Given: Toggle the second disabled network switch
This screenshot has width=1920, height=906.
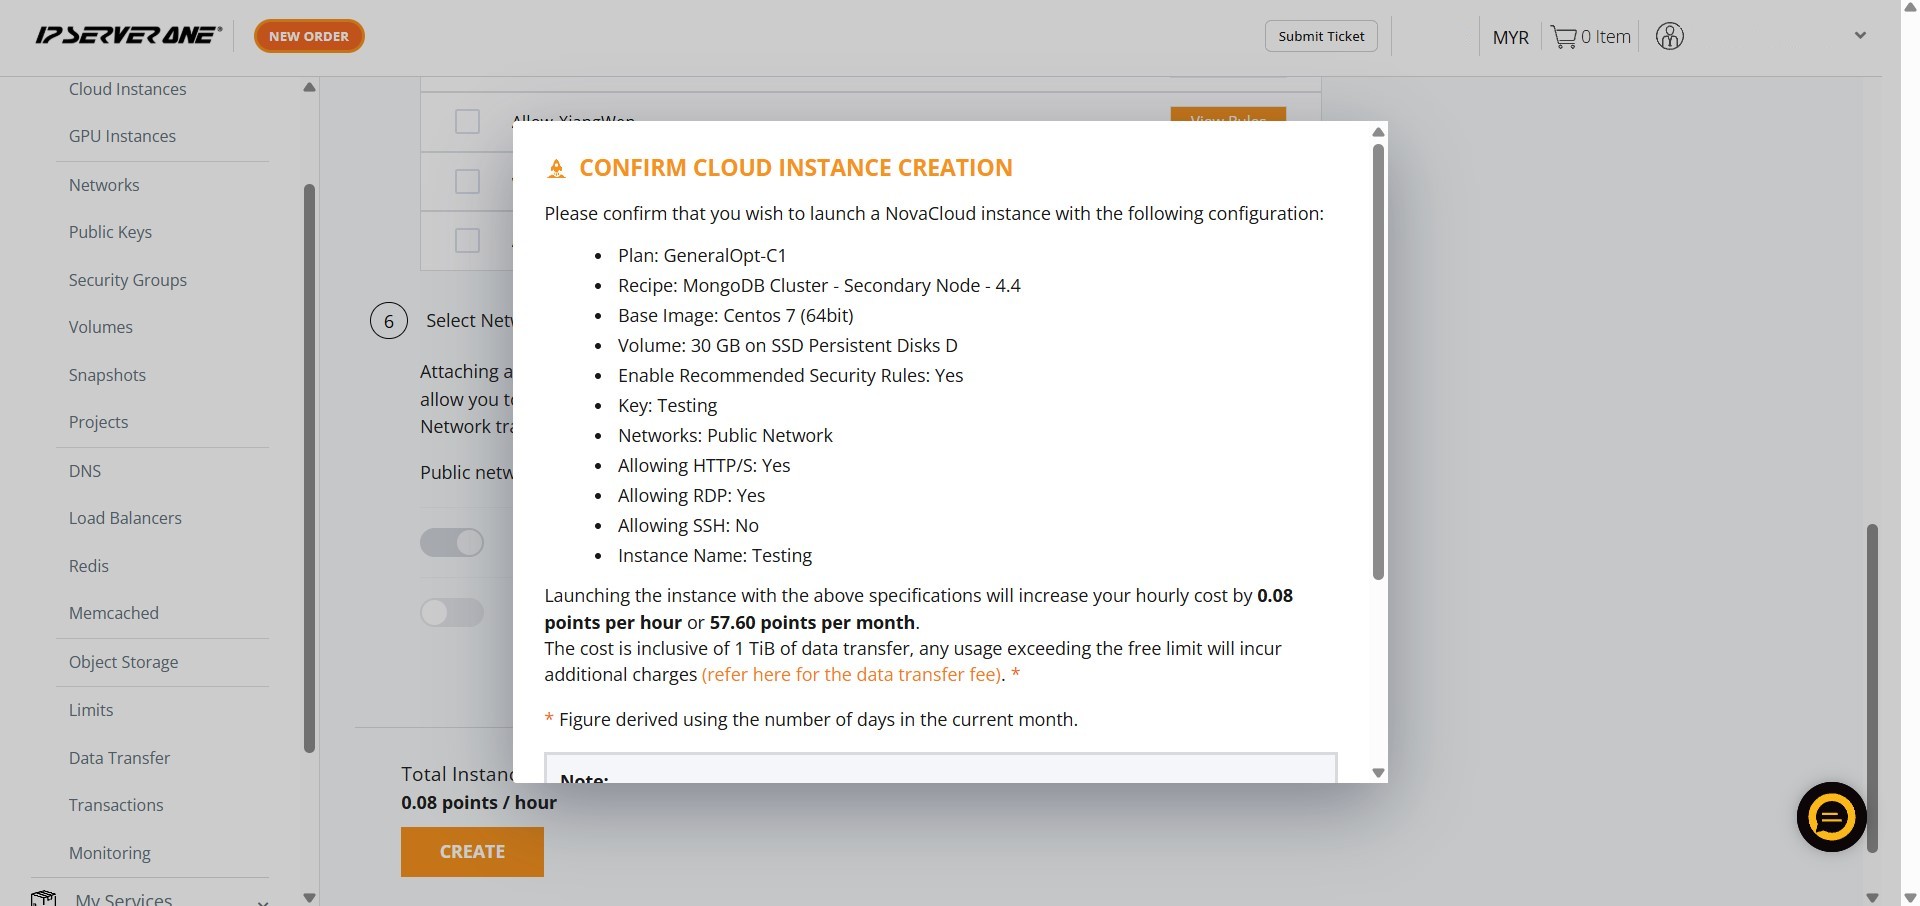Looking at the screenshot, I should point(452,612).
